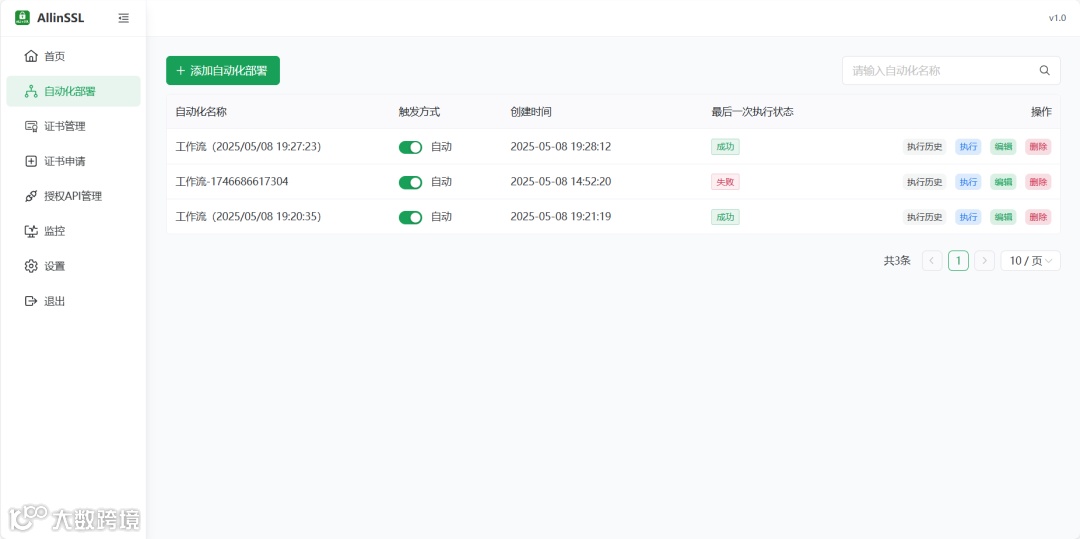The width and height of the screenshot is (1080, 539).
Task: Click the 自动化名称 column header
Action: 201,112
